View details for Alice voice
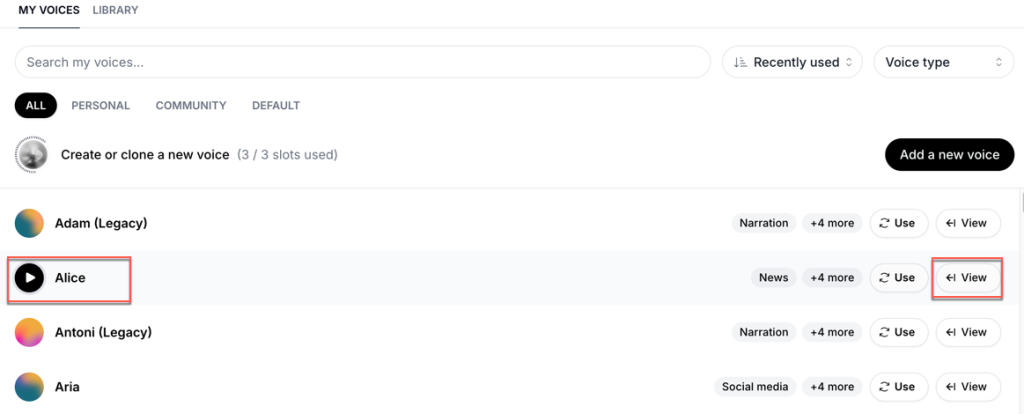Image resolution: width=1024 pixels, height=414 pixels. click(x=968, y=278)
